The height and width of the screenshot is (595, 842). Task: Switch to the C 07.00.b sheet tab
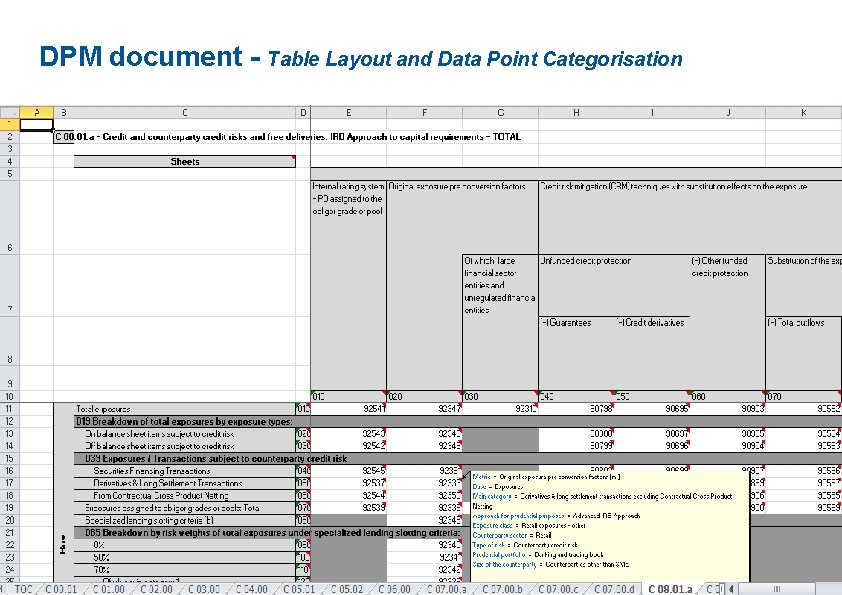coord(503,589)
